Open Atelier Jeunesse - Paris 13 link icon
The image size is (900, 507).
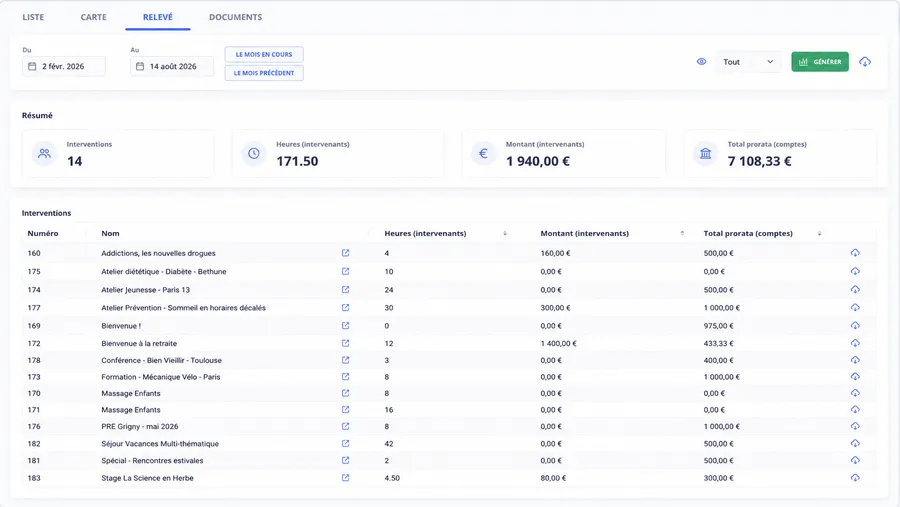pos(346,289)
